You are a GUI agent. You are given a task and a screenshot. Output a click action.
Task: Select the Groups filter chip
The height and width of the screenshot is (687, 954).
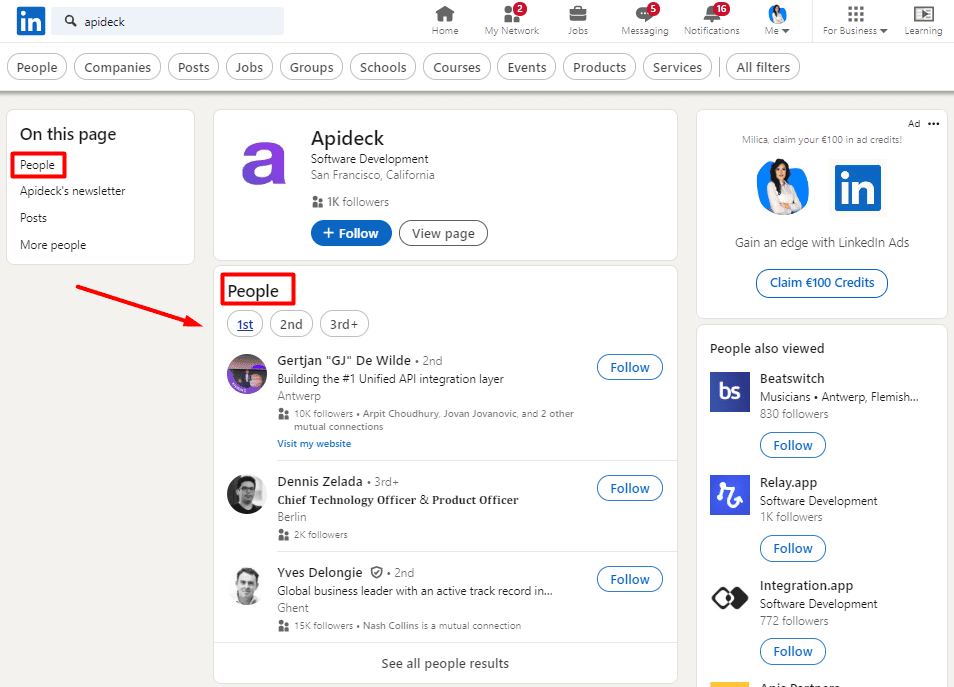(x=312, y=67)
